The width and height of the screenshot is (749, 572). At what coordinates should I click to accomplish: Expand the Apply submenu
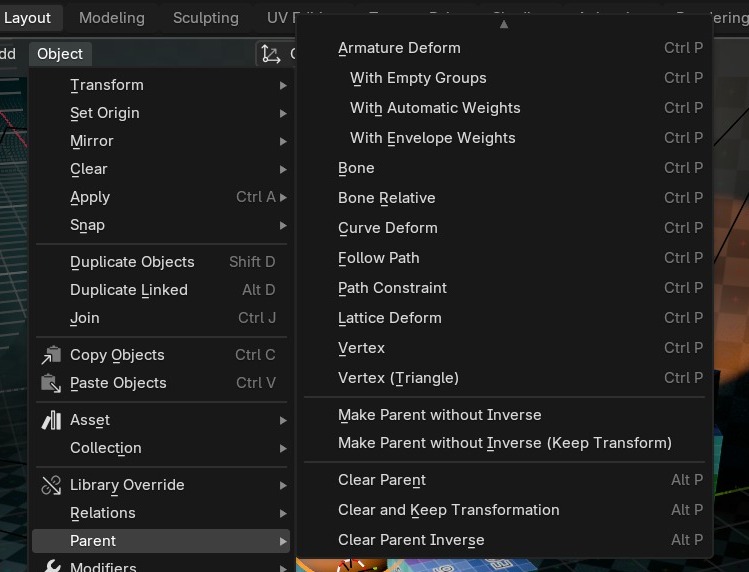pos(161,197)
